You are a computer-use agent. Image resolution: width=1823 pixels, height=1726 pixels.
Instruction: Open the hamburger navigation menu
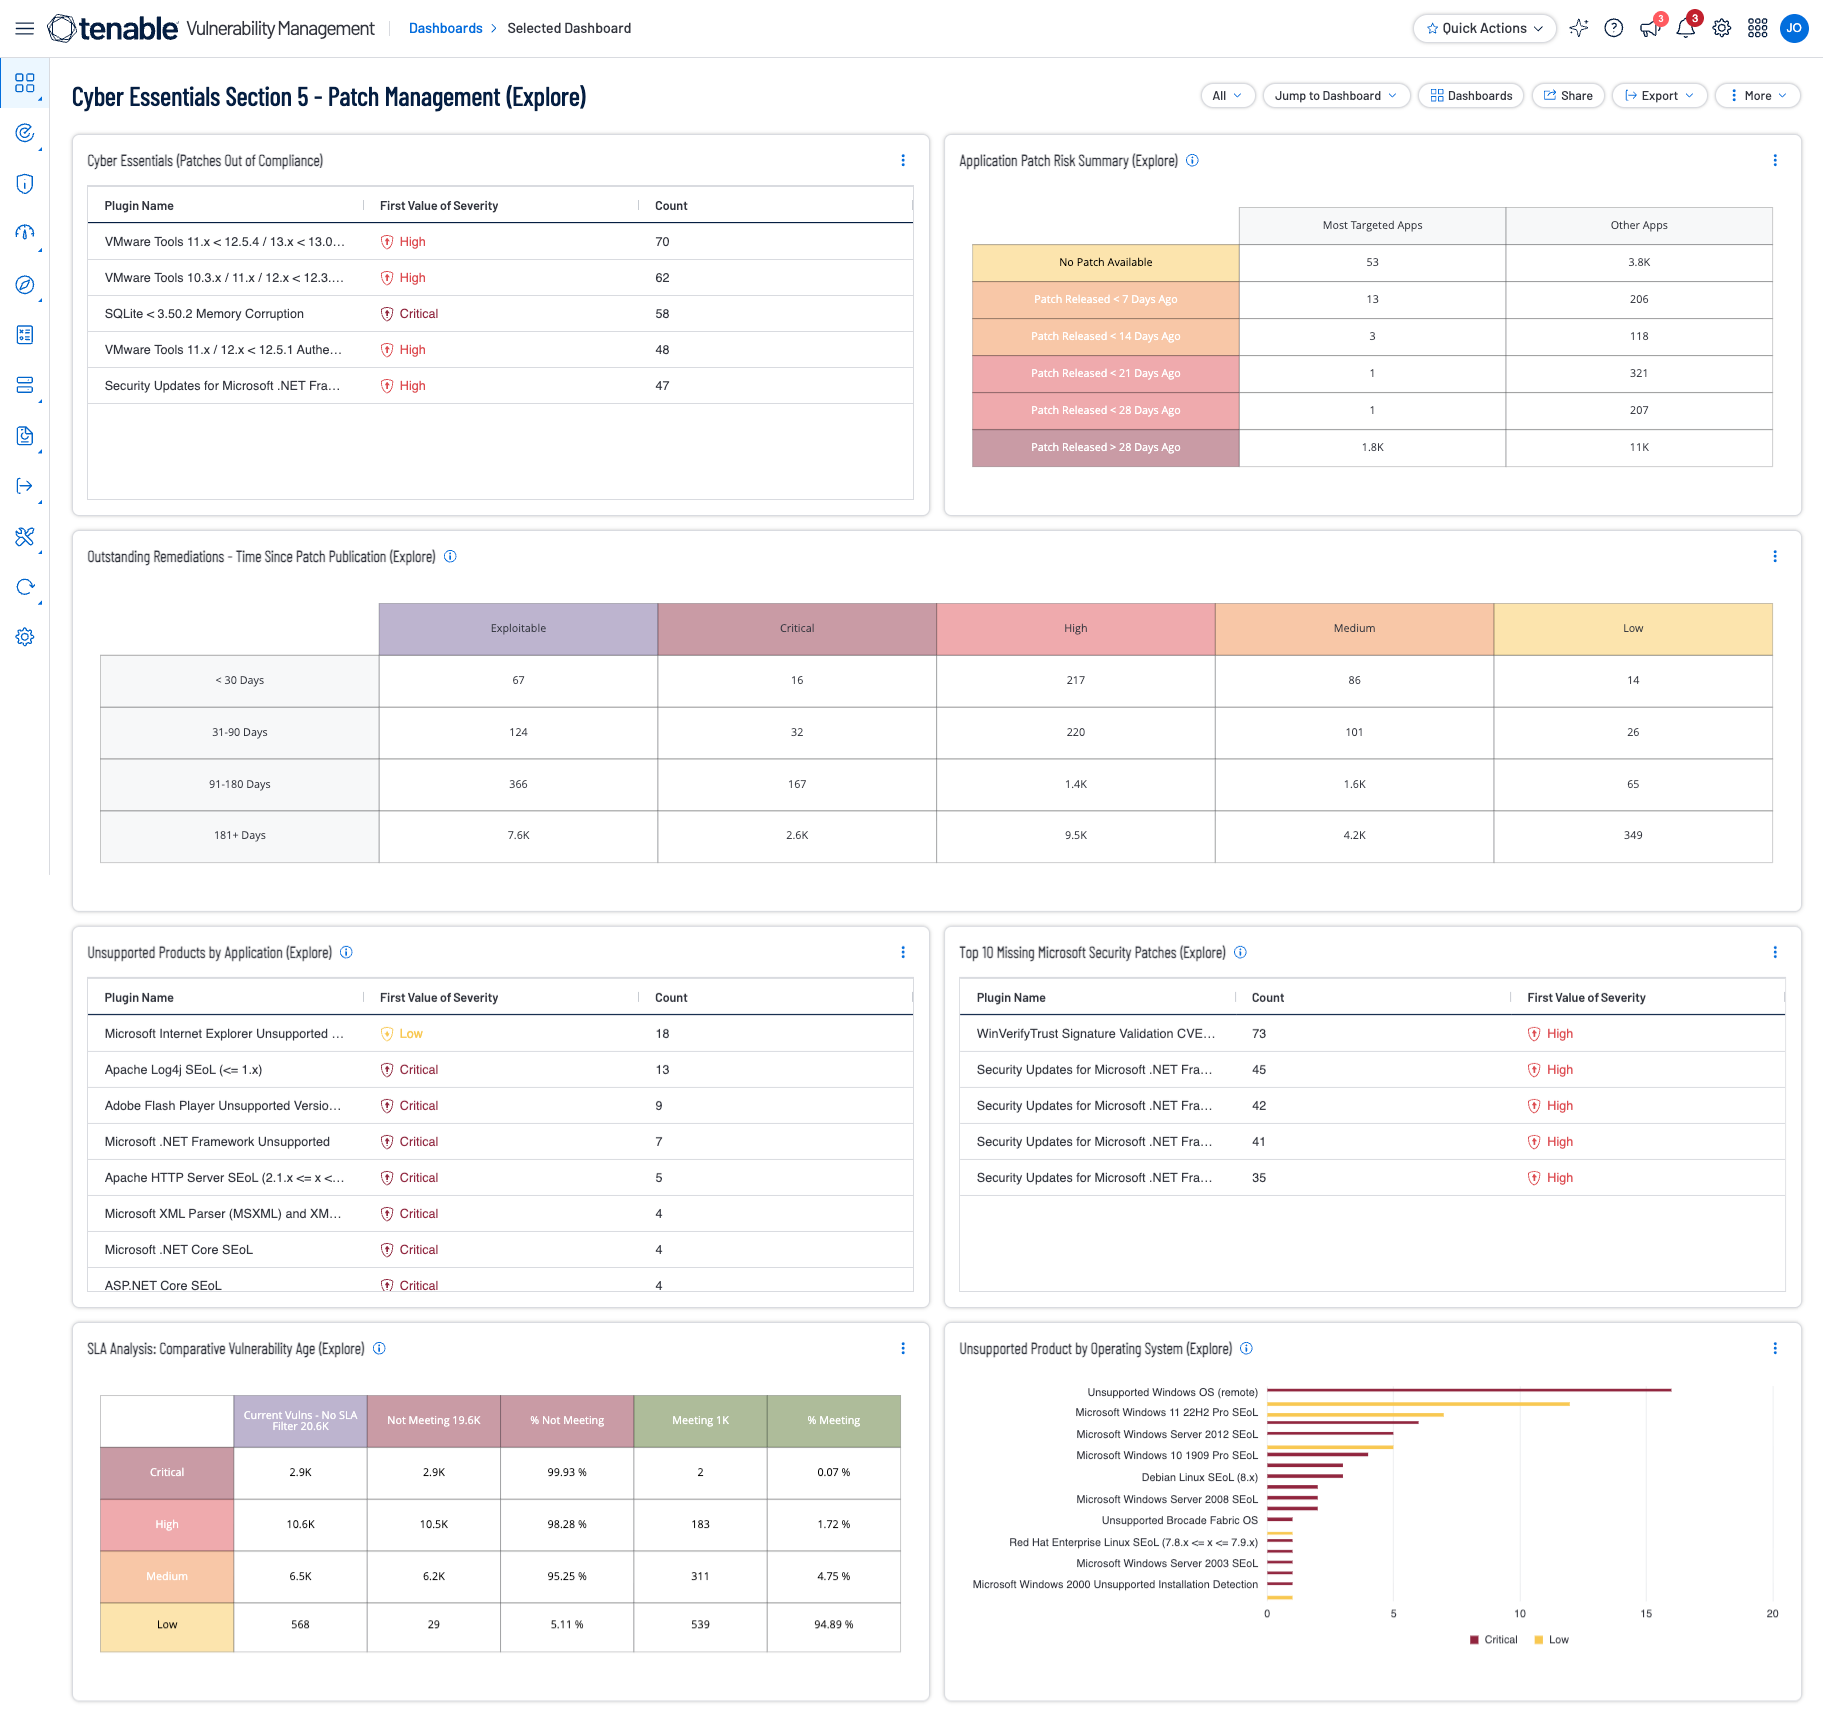(25, 28)
